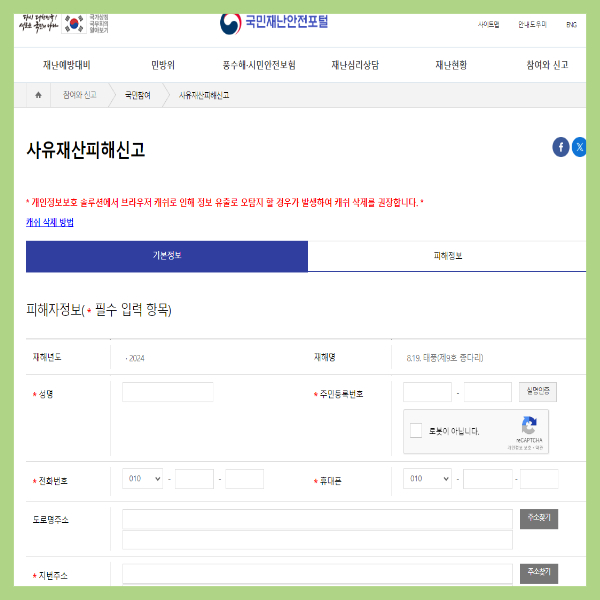Share page via X (Twitter) icon
This screenshot has height=600, width=600.
tap(579, 147)
